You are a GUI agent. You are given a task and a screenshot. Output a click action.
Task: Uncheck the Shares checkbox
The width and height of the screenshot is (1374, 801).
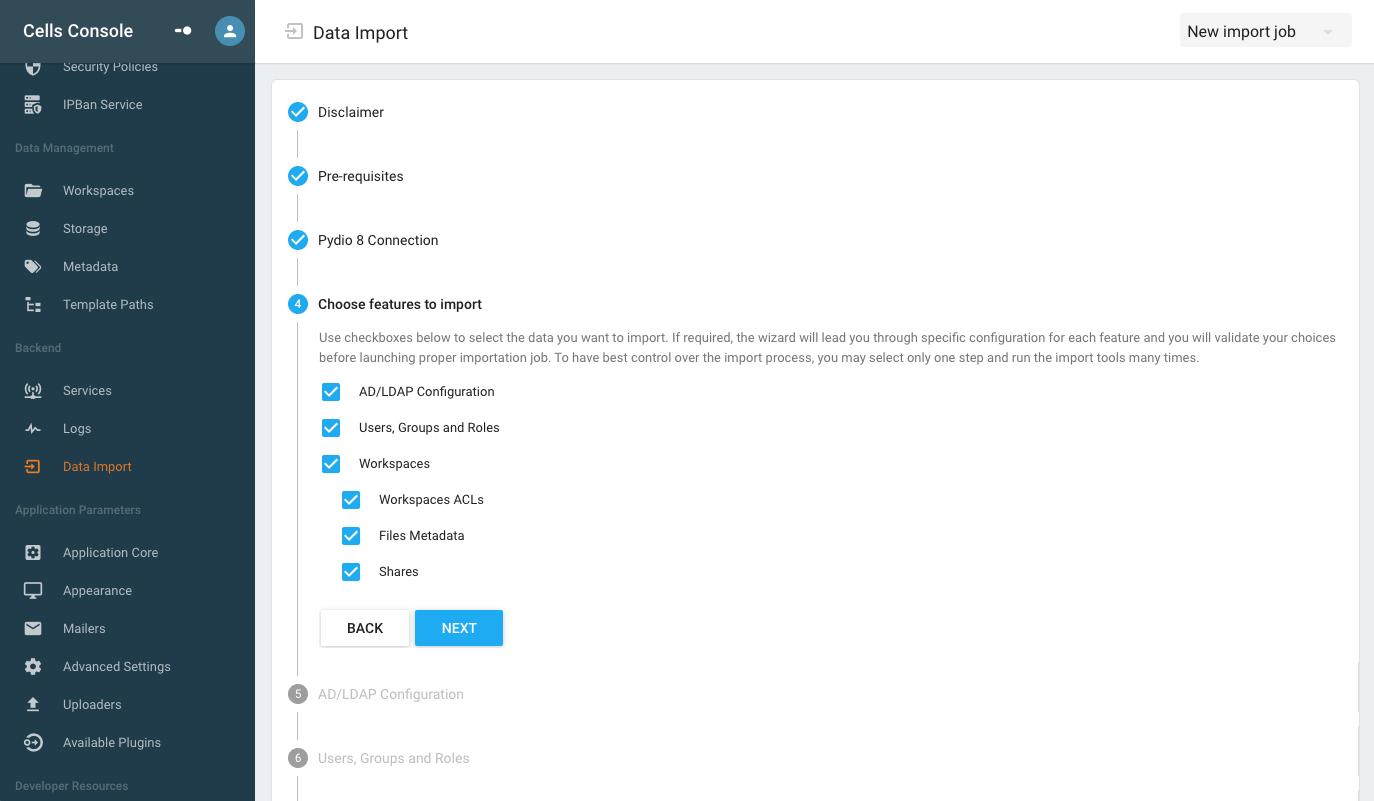(x=351, y=572)
